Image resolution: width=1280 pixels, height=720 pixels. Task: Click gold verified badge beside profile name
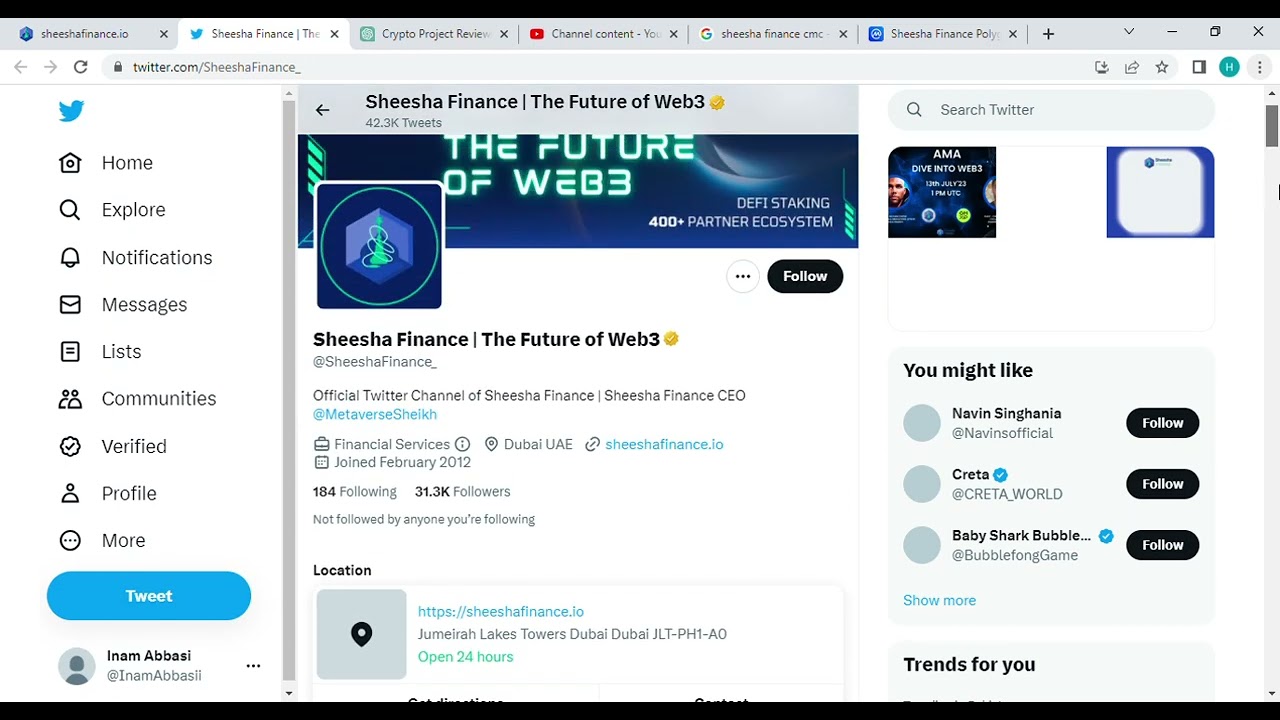point(671,339)
